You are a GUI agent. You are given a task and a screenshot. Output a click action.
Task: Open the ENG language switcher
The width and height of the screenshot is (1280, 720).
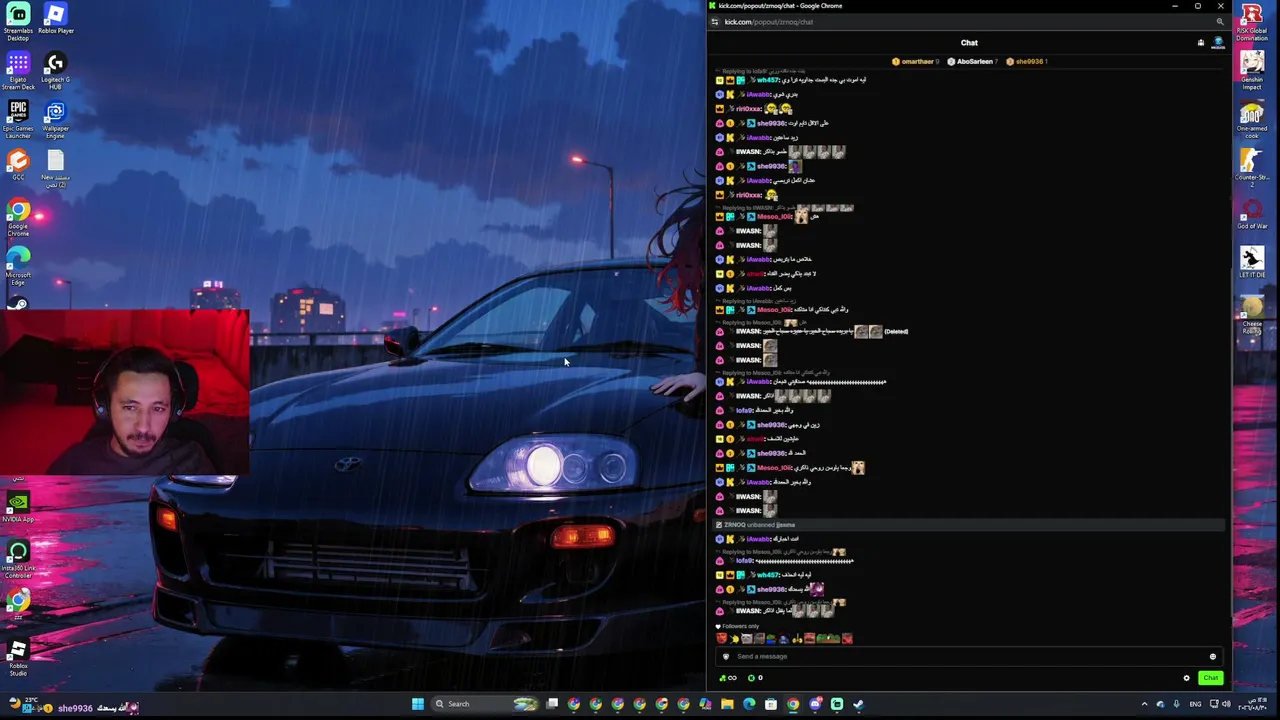[x=1195, y=704]
